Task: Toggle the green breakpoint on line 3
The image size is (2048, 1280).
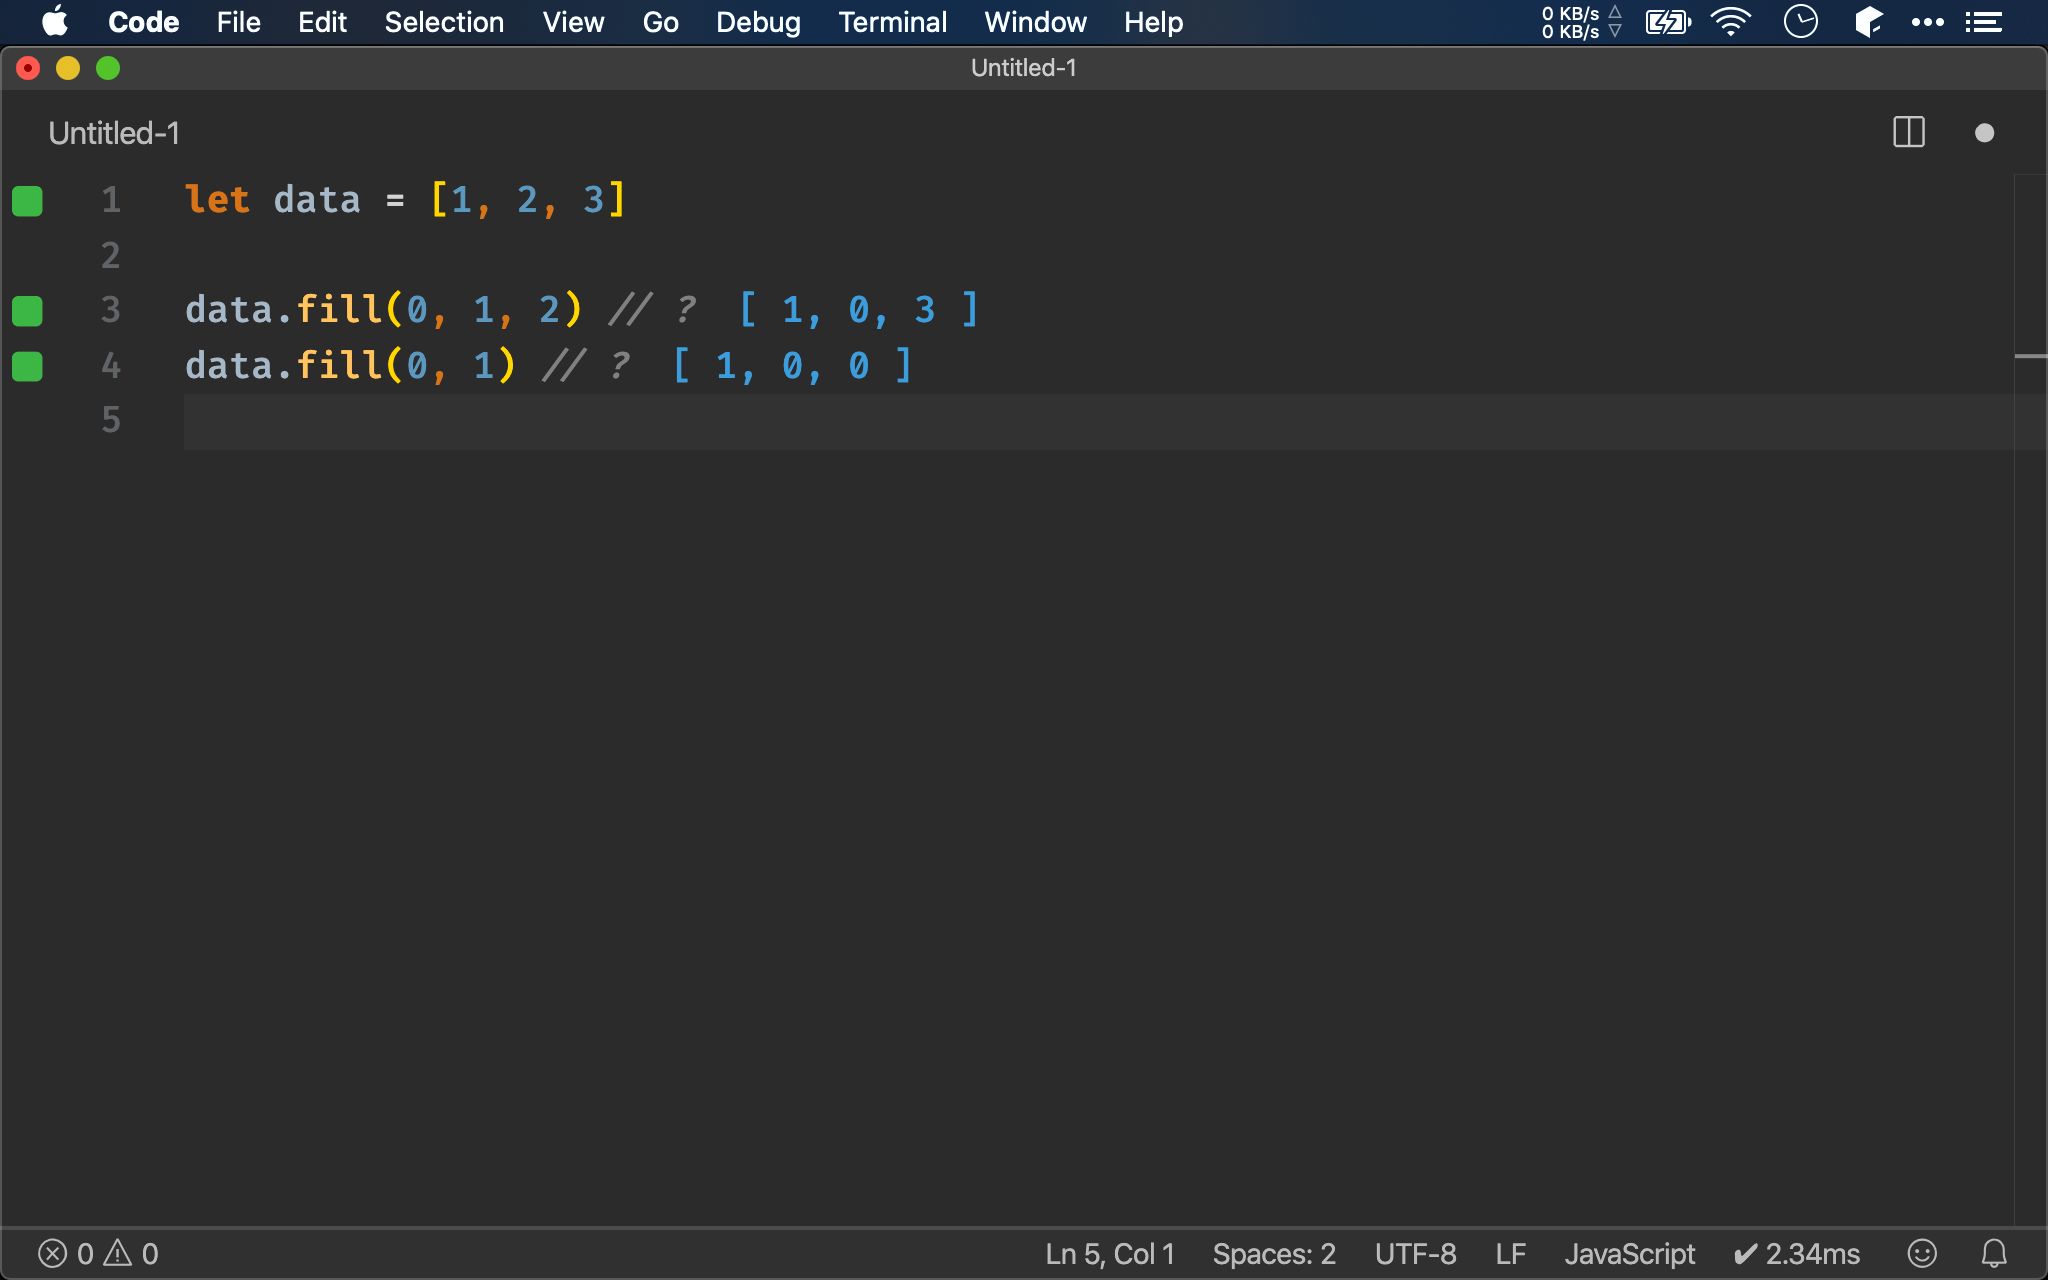Action: pyautogui.click(x=28, y=310)
